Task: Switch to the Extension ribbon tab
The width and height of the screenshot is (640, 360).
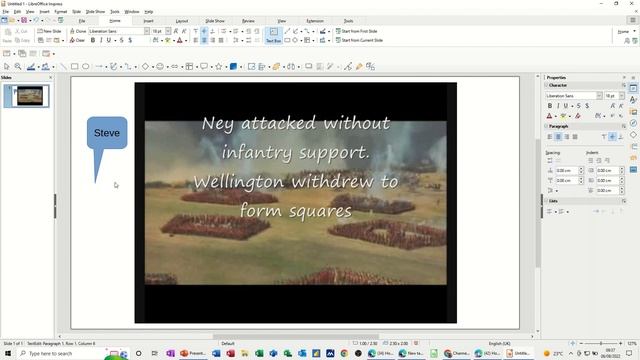Action: point(315,21)
